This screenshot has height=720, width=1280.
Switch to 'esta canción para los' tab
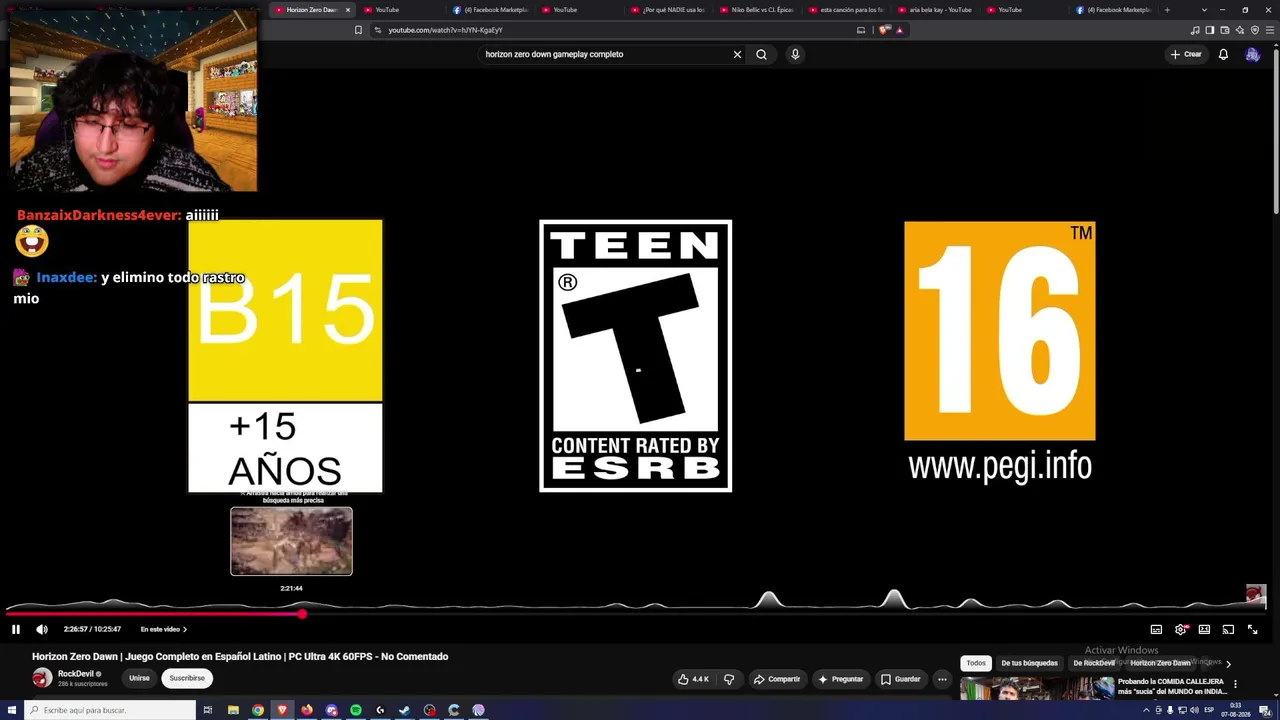(x=846, y=10)
